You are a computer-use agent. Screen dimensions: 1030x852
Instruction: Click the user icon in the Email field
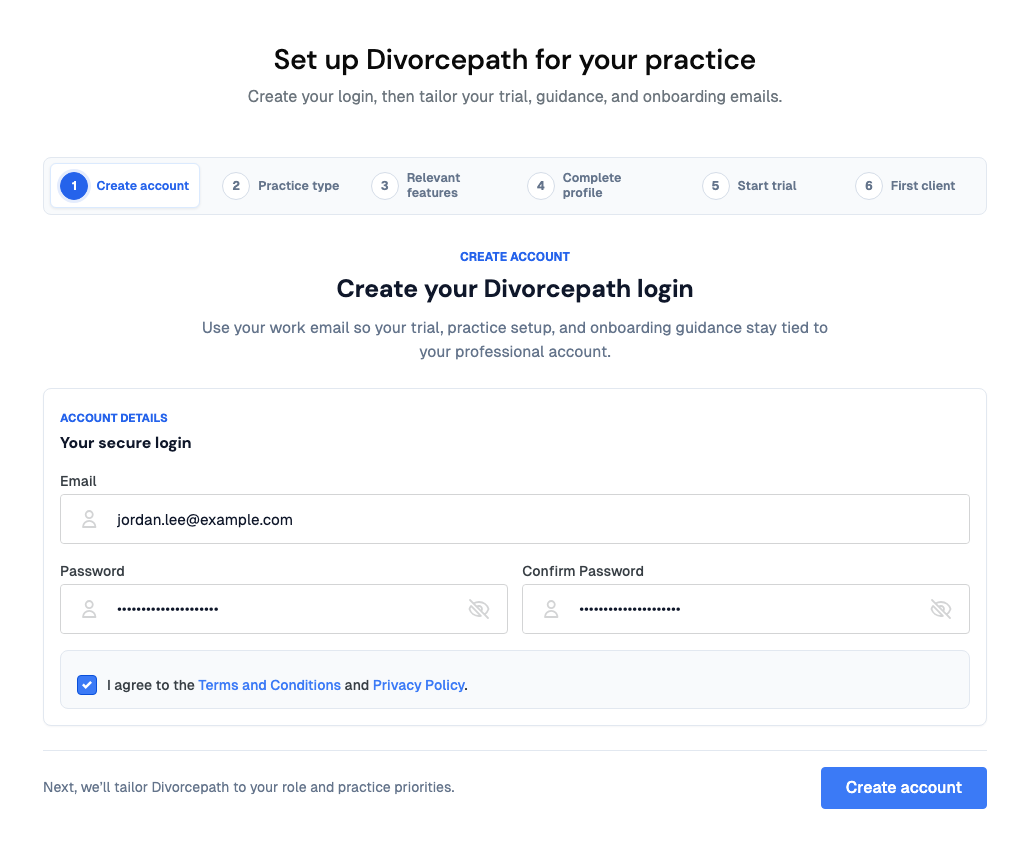(x=89, y=519)
